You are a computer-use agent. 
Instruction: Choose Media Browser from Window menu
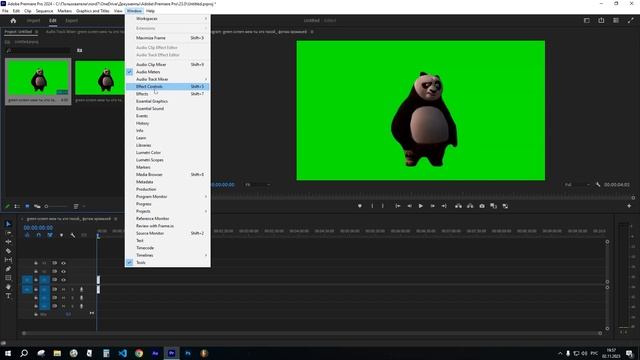168,175
